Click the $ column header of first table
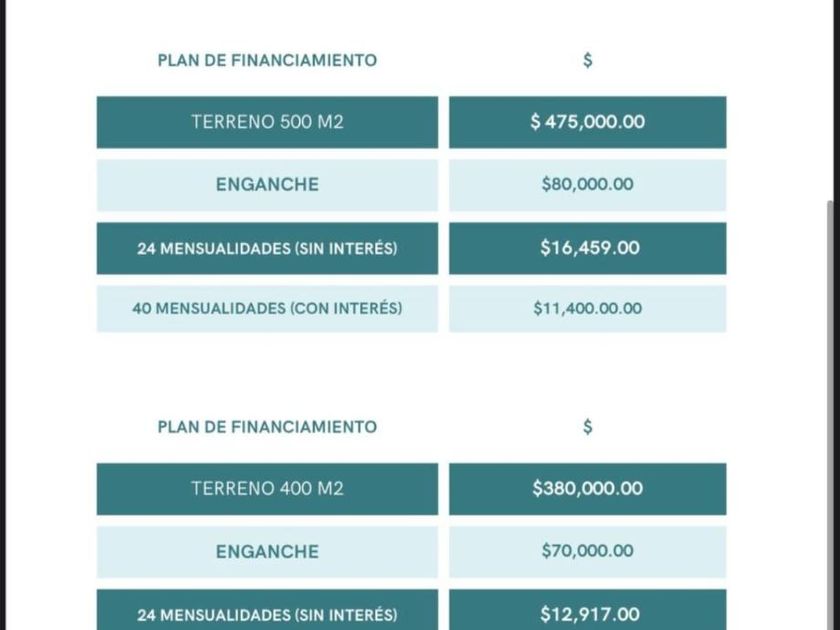 tap(588, 60)
